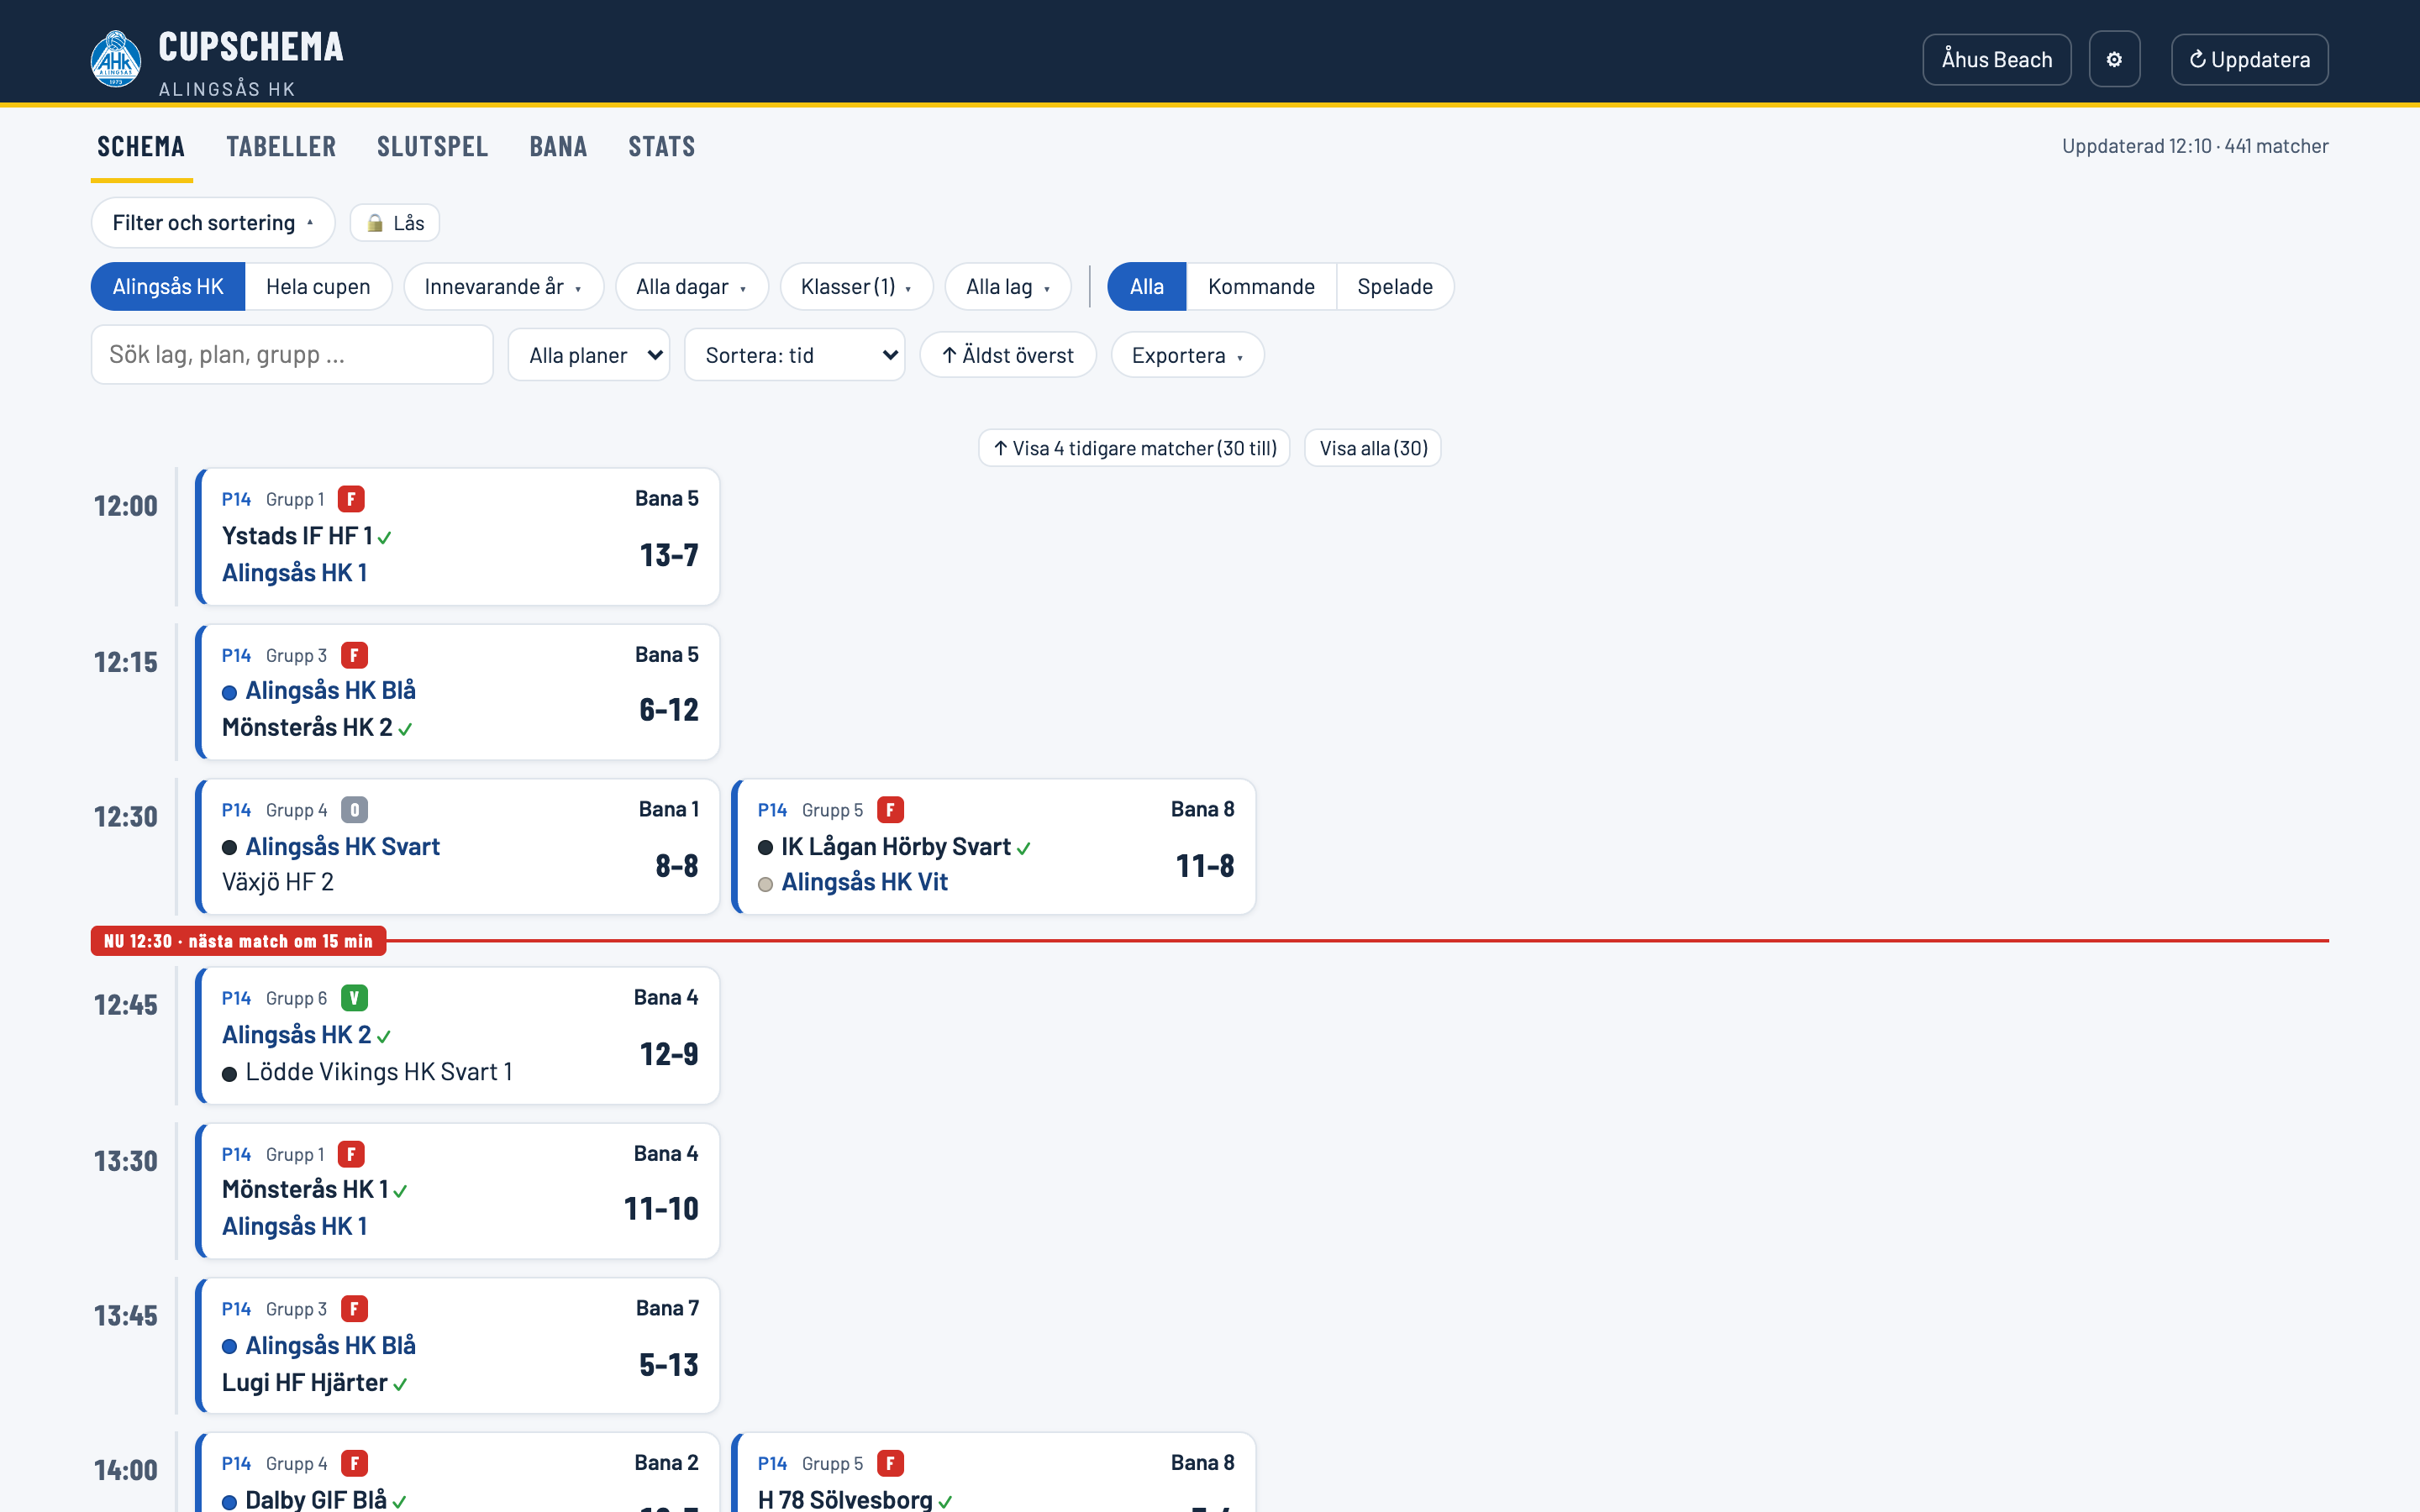Click the Visa alla (30) button
This screenshot has height=1512, width=2420.
coord(1373,448)
